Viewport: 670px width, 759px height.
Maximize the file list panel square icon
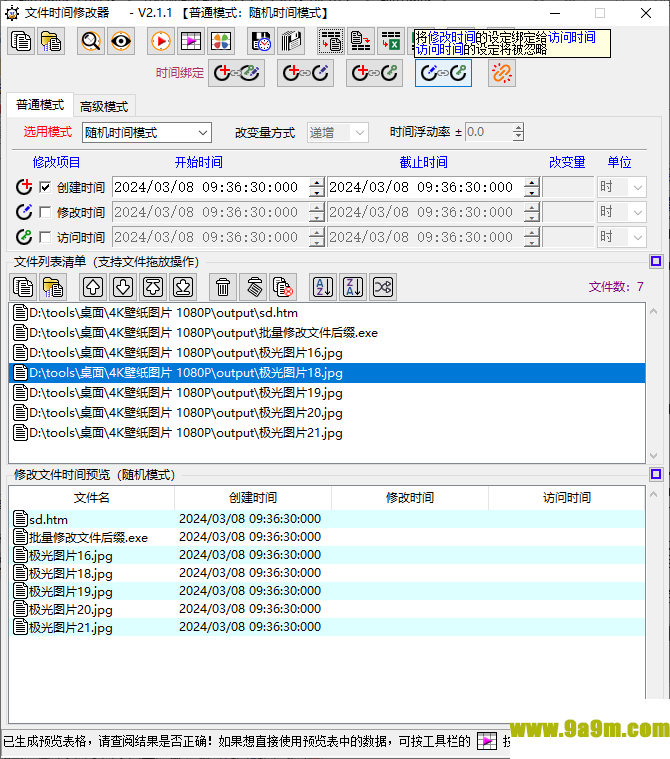pyautogui.click(x=656, y=261)
